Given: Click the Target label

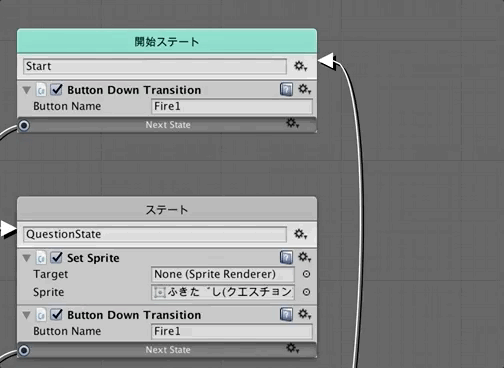Looking at the screenshot, I should point(51,274).
